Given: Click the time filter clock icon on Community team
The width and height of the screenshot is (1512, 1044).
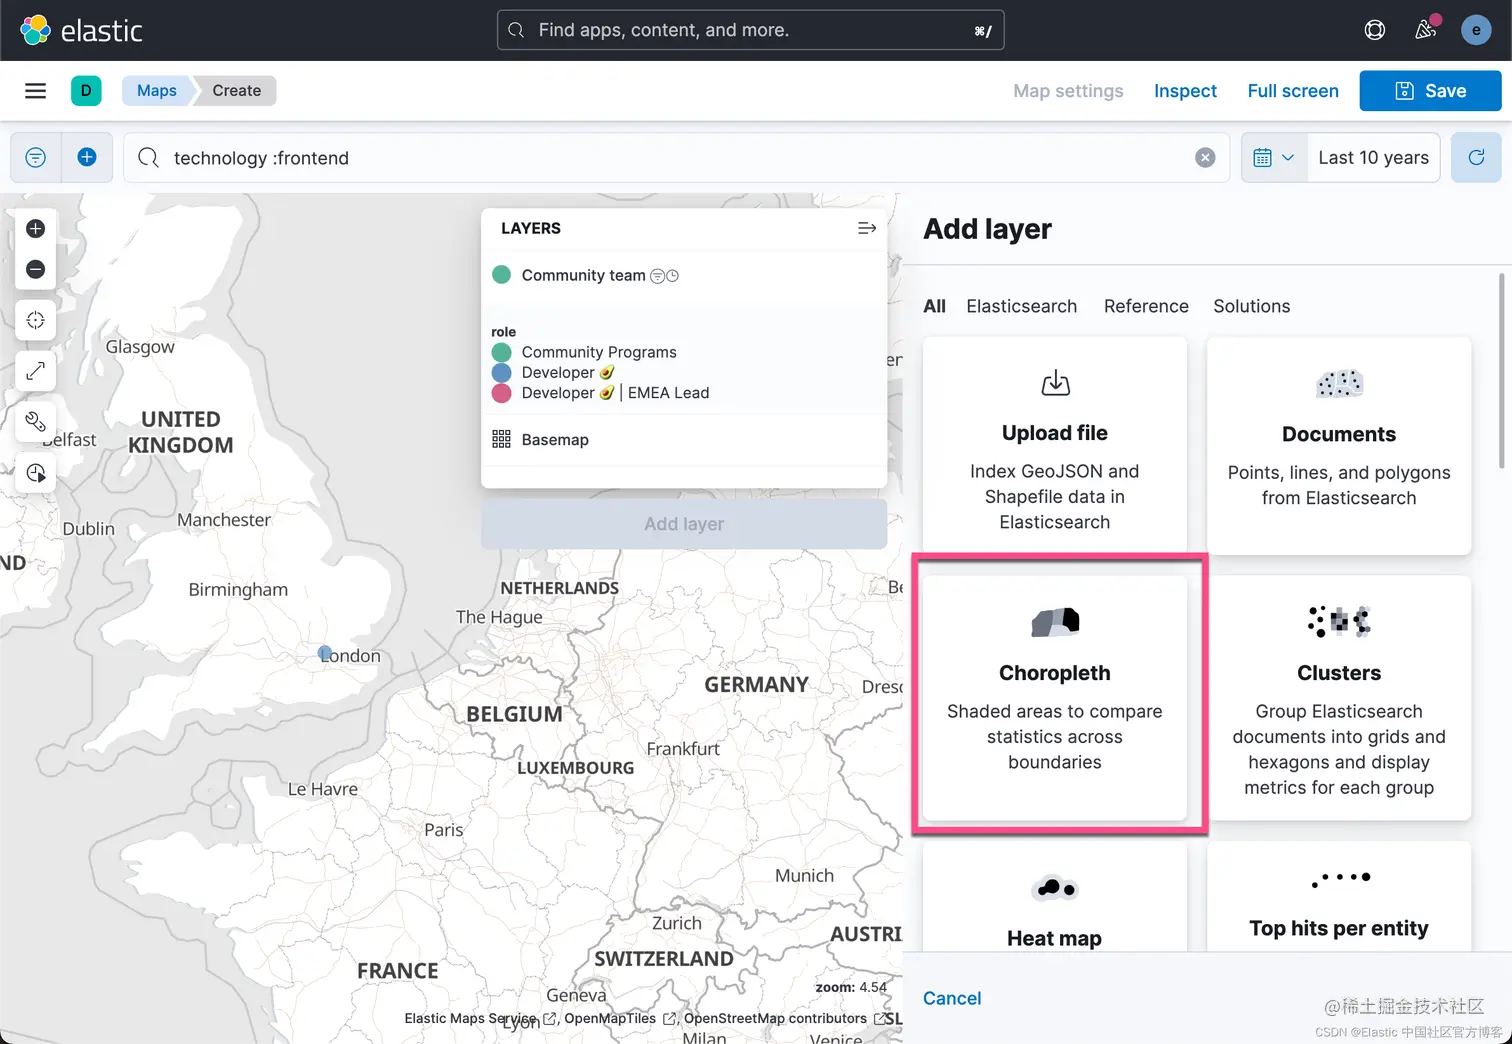Looking at the screenshot, I should 672,276.
